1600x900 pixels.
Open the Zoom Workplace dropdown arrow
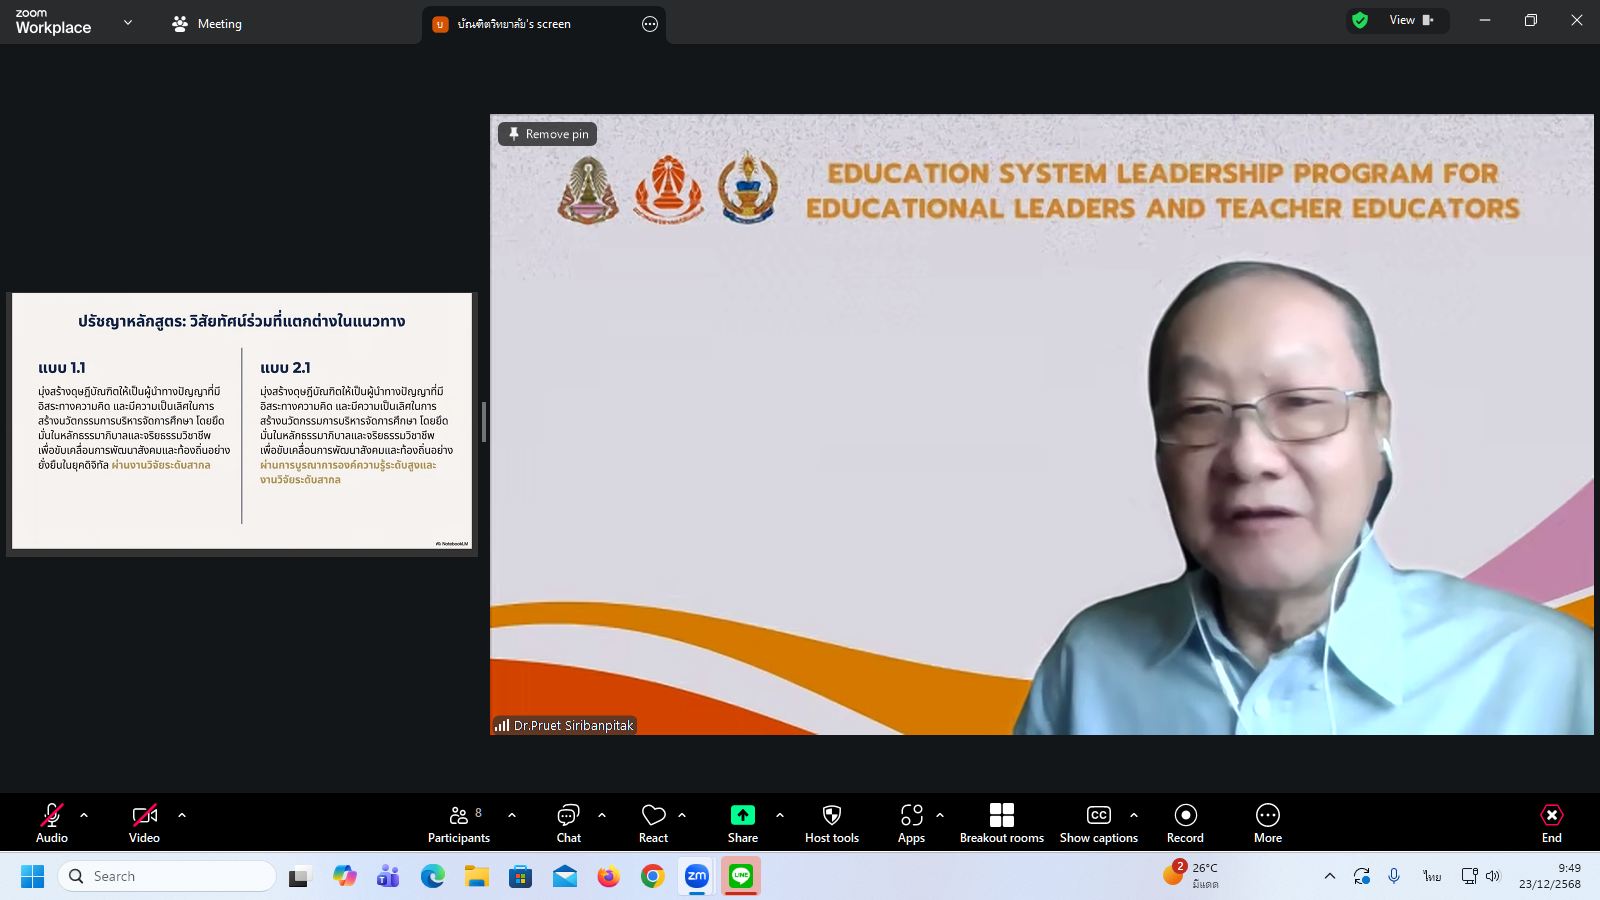(x=128, y=23)
